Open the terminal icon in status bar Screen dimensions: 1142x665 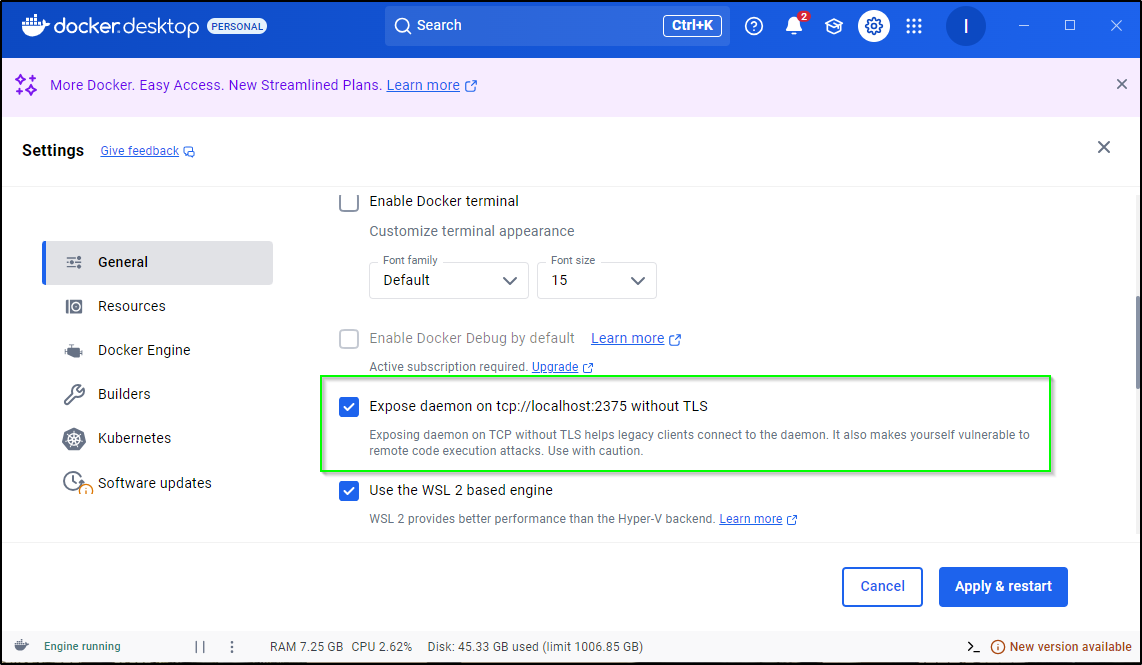click(x=973, y=647)
